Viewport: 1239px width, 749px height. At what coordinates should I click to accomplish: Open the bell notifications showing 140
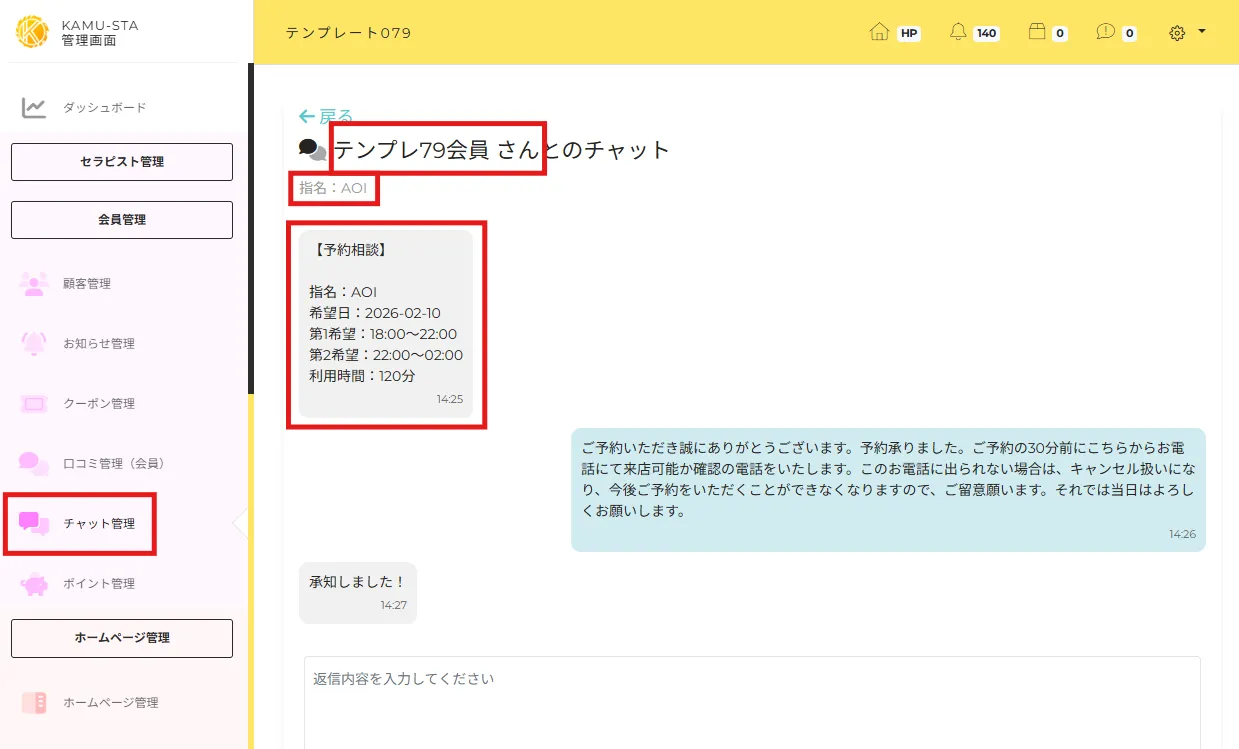[x=958, y=32]
